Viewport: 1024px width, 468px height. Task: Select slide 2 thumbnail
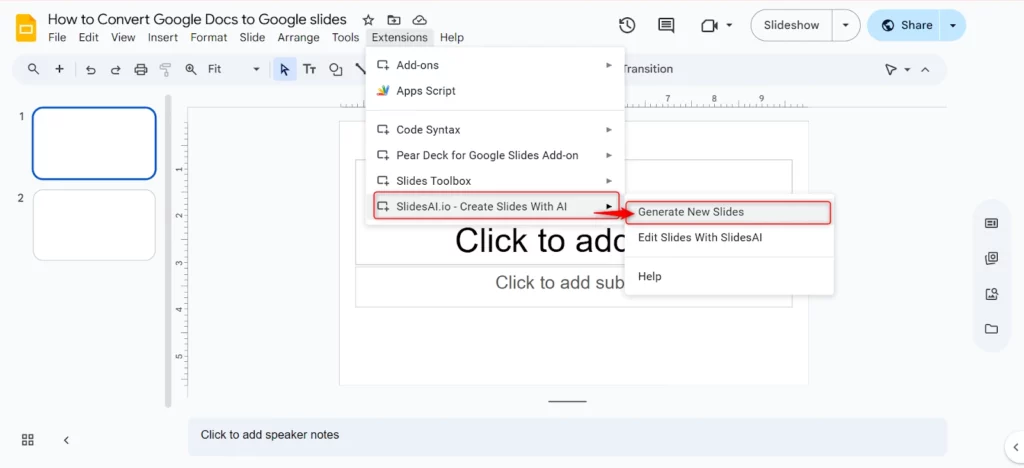point(94,225)
